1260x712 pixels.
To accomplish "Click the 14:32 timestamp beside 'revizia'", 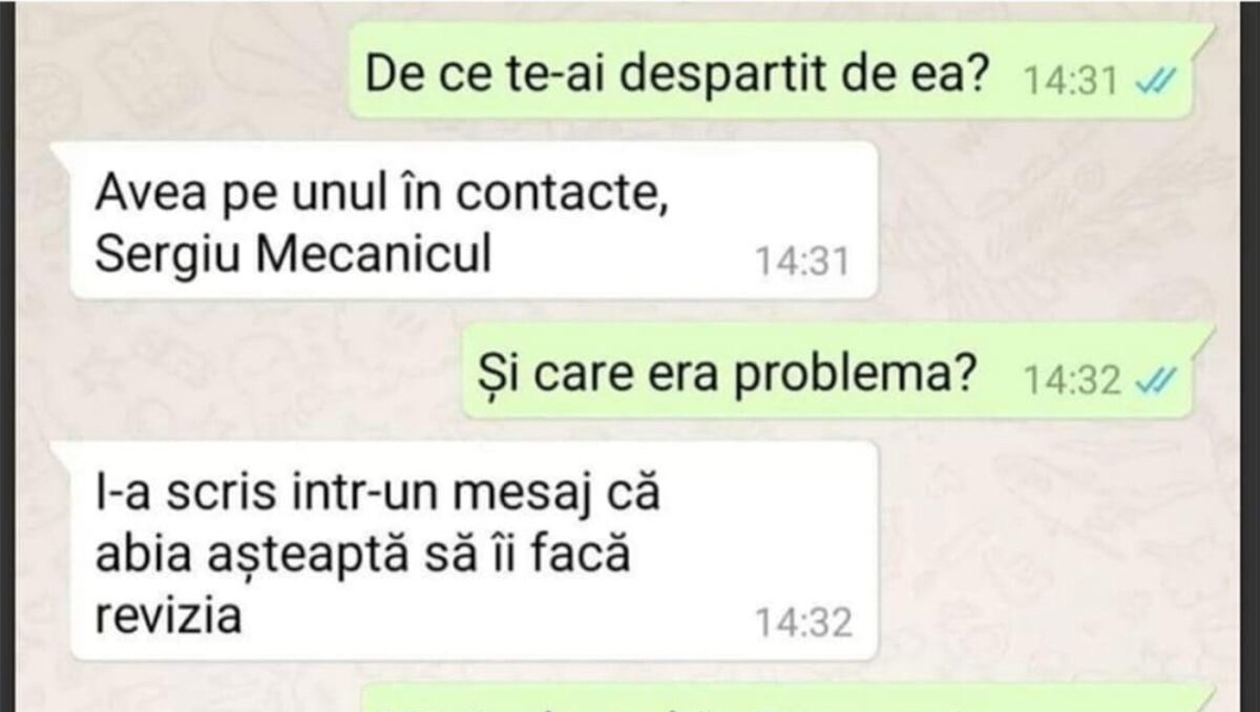I will 803,623.
